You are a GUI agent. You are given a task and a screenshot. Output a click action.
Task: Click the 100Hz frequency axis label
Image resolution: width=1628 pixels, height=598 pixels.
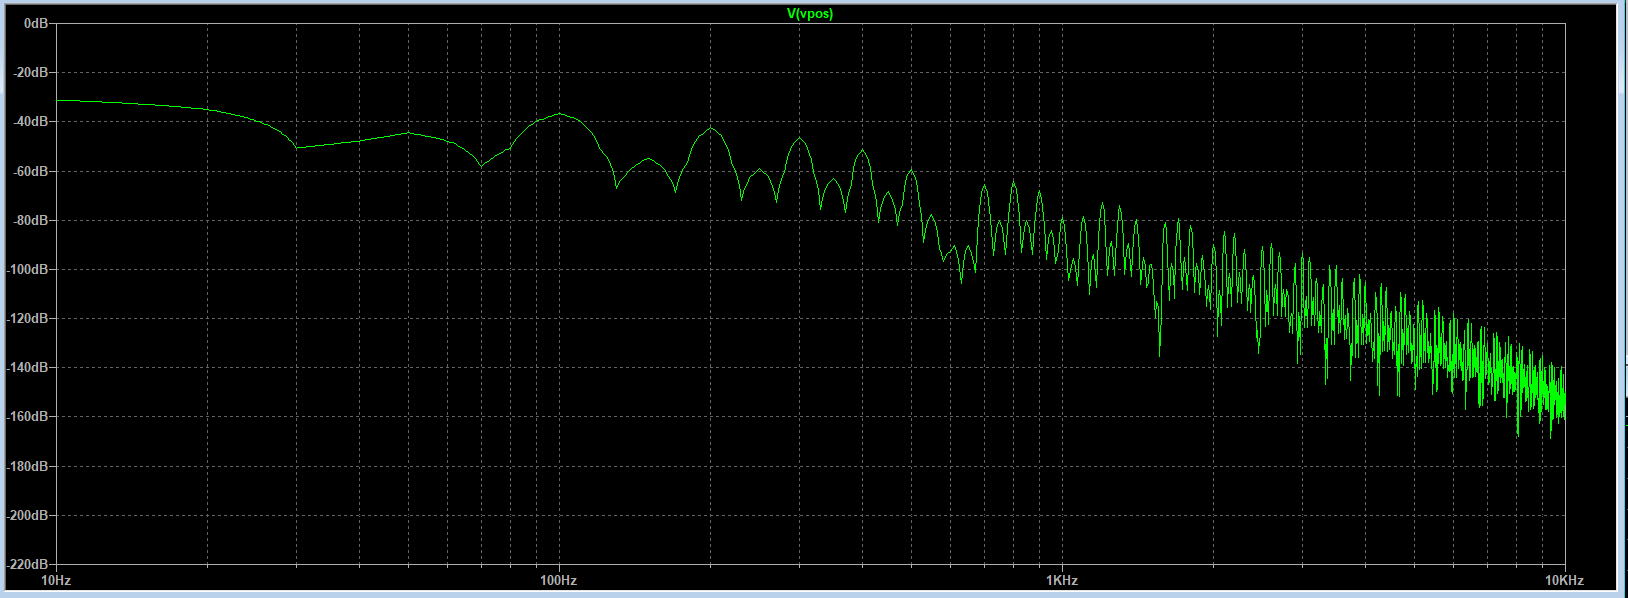tap(559, 580)
